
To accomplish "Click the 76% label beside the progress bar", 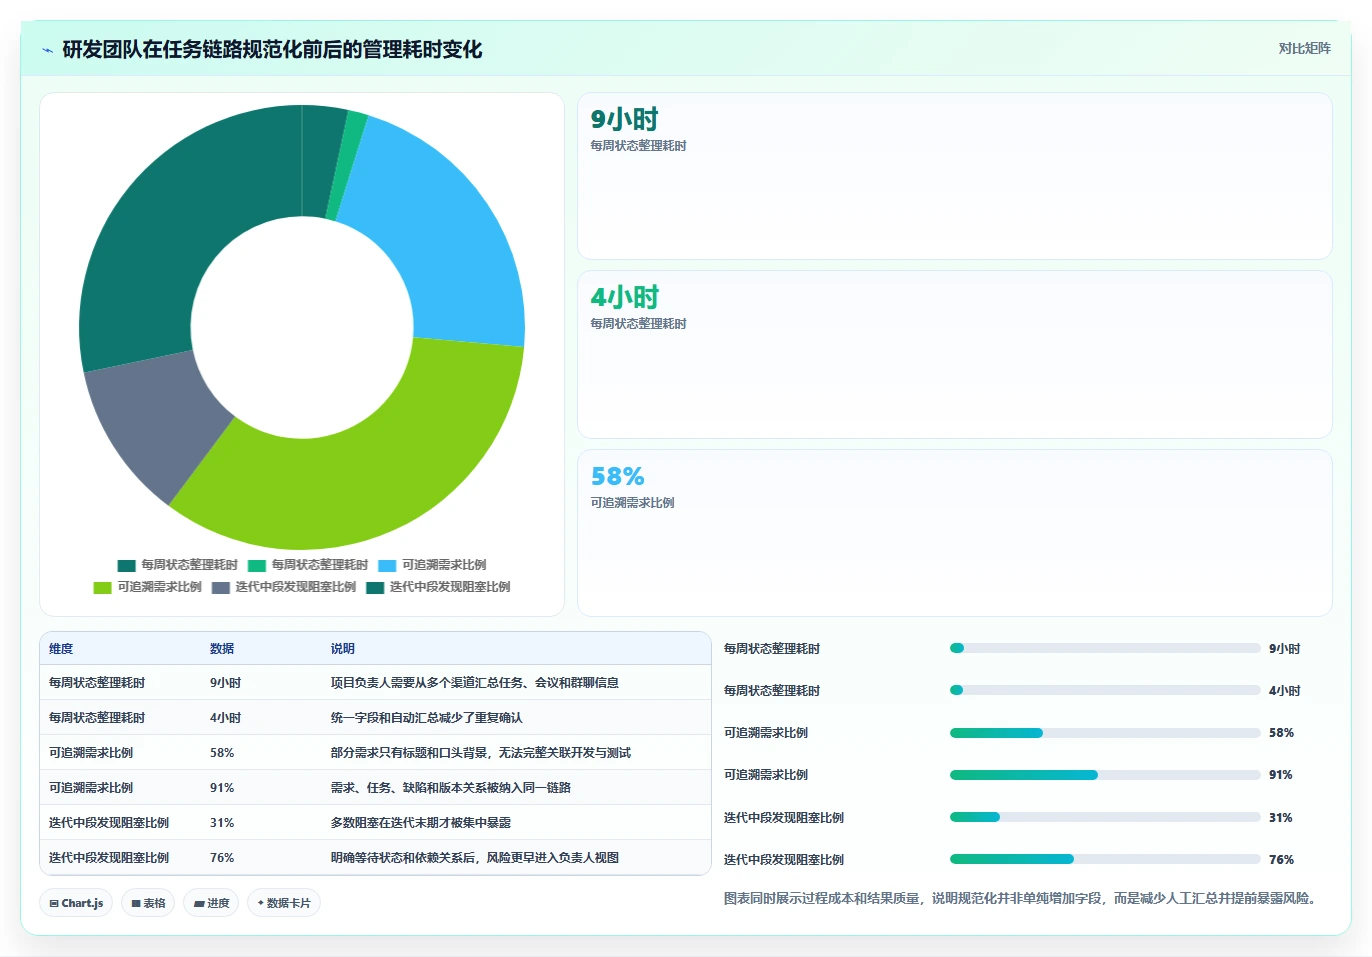I will coord(1281,860).
